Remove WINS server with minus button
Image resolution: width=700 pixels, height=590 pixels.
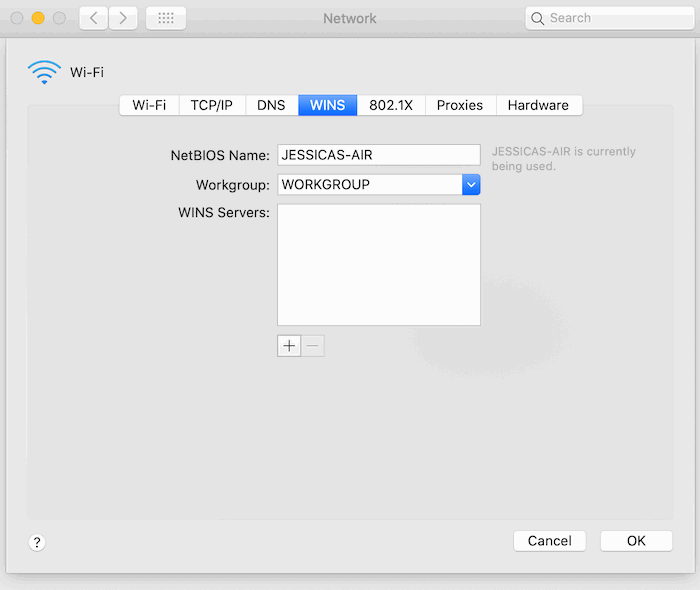(x=313, y=346)
